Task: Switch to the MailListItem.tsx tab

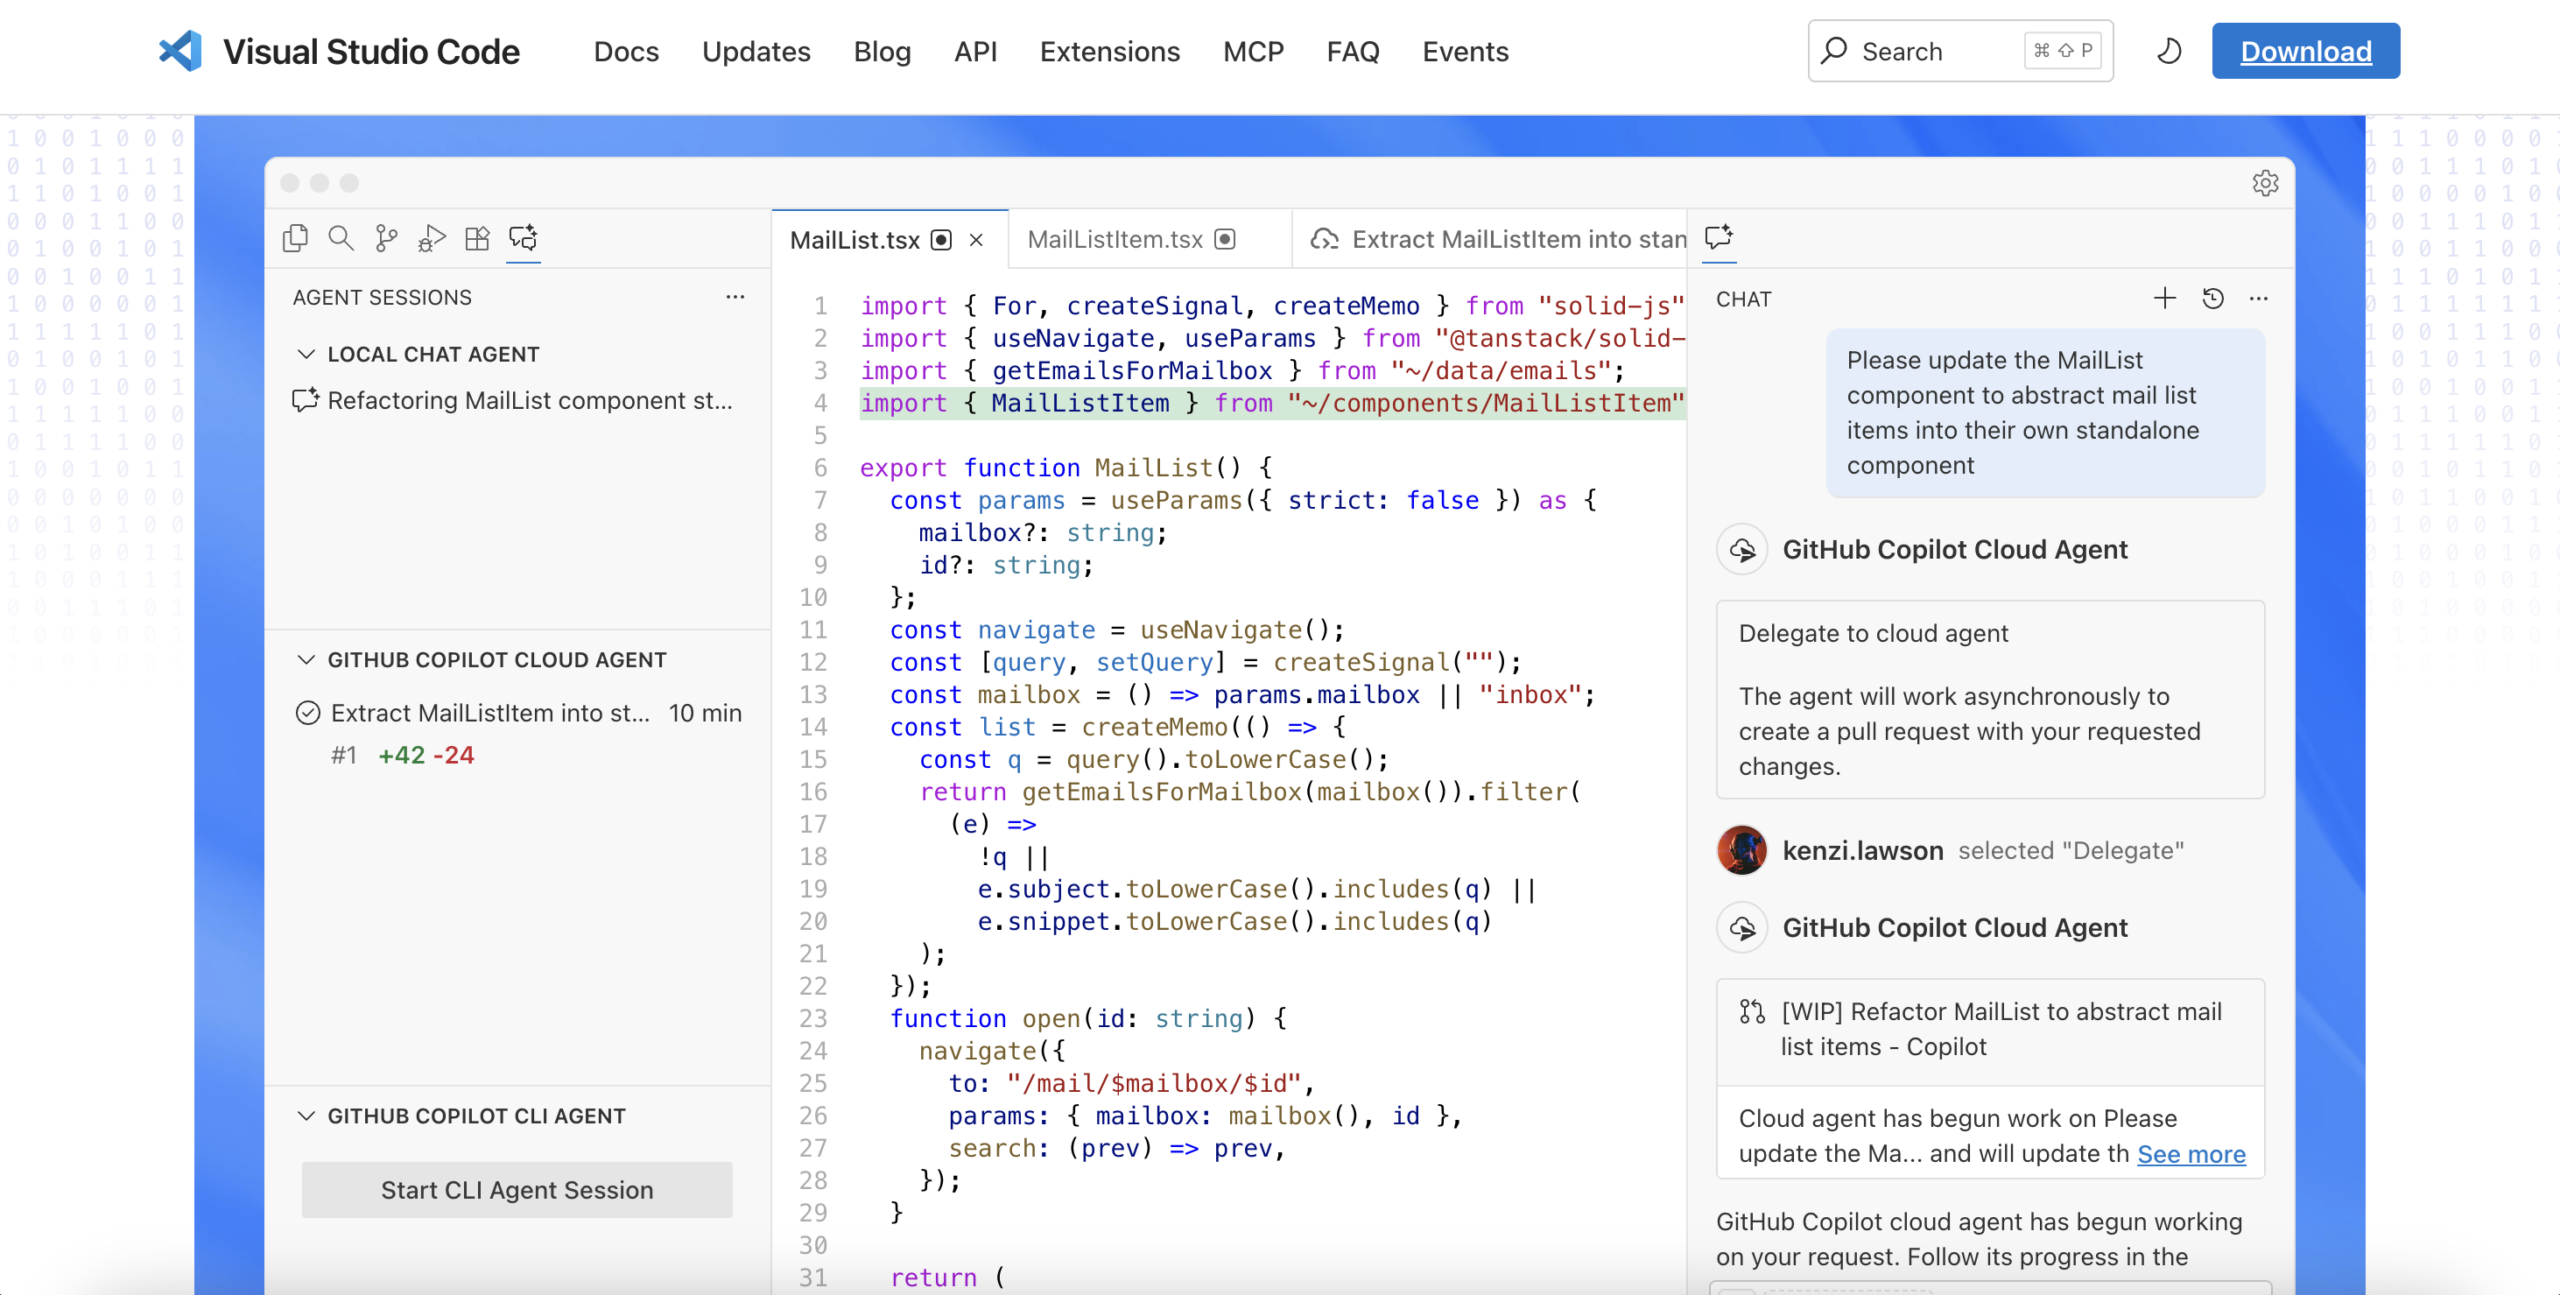Action: click(1115, 240)
